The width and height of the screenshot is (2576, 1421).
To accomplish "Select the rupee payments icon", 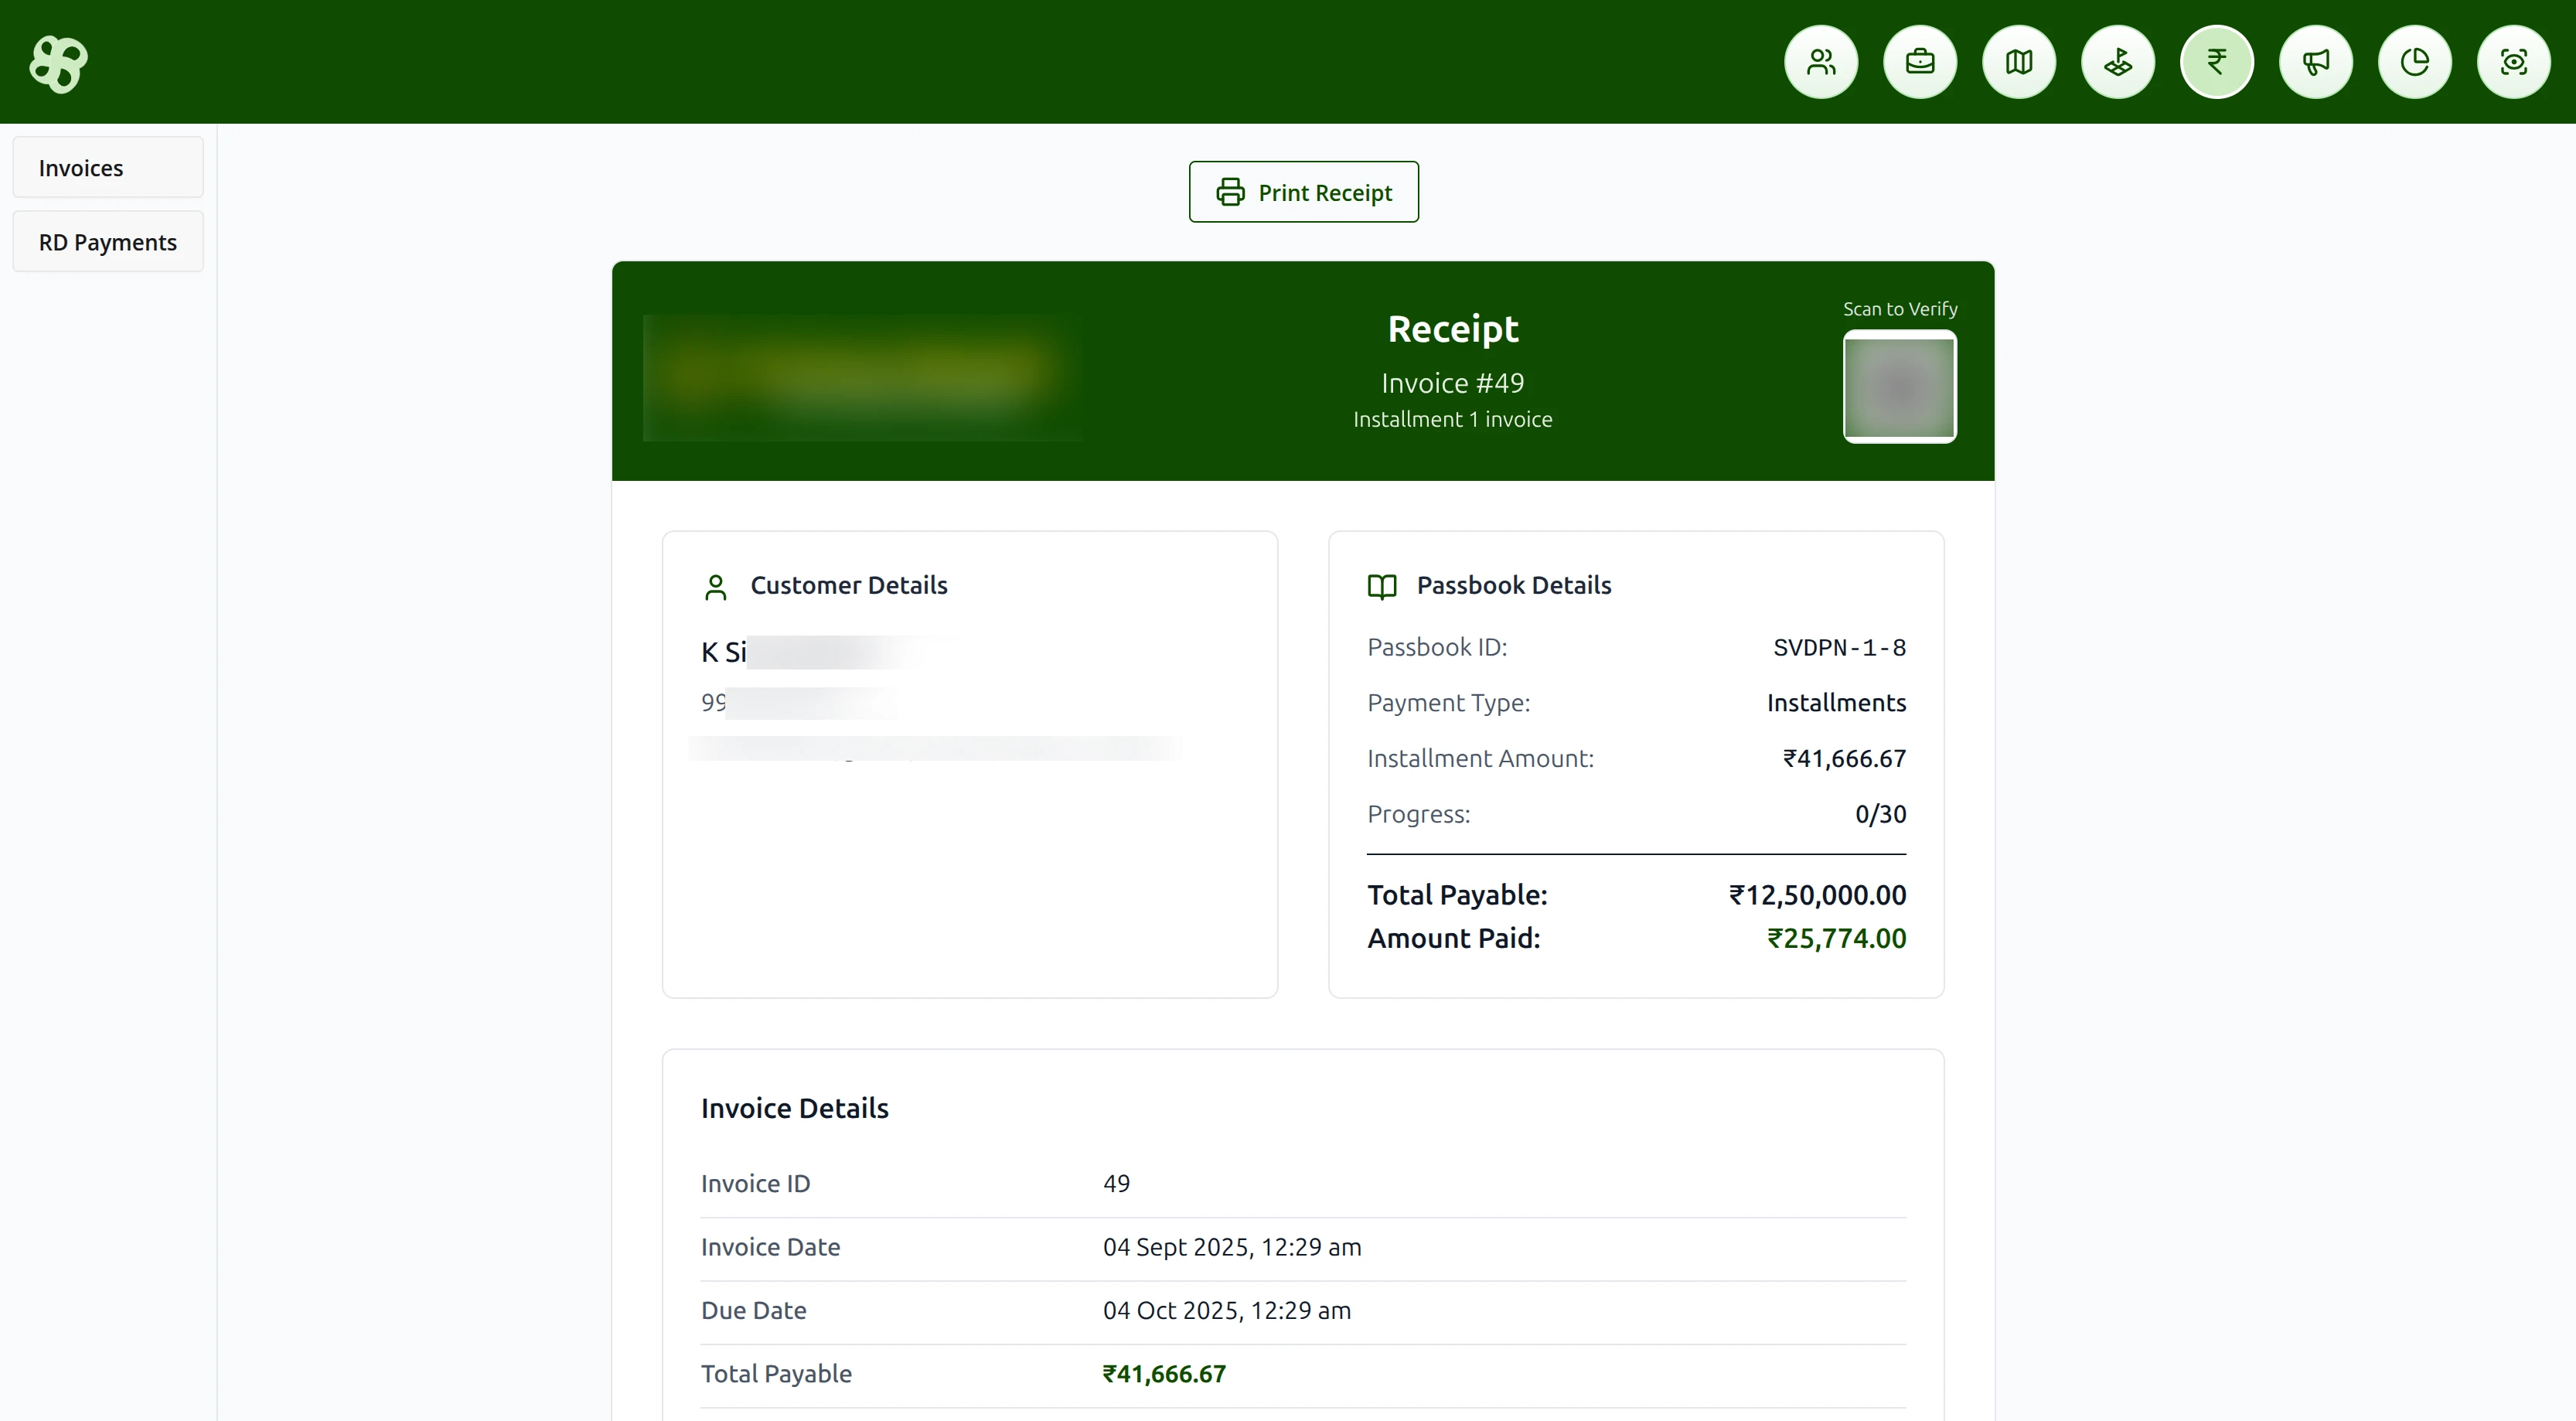I will [x=2216, y=62].
